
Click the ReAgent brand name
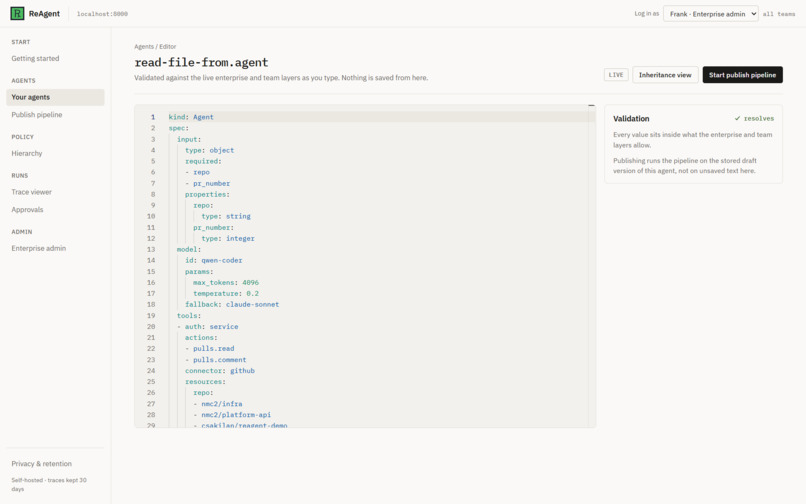click(44, 14)
